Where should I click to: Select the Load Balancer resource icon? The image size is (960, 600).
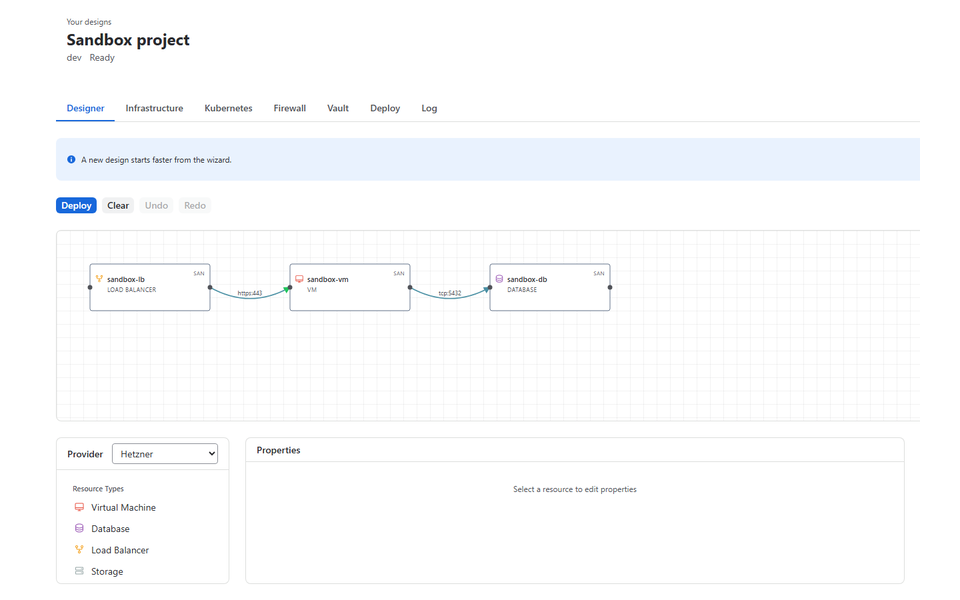79,549
